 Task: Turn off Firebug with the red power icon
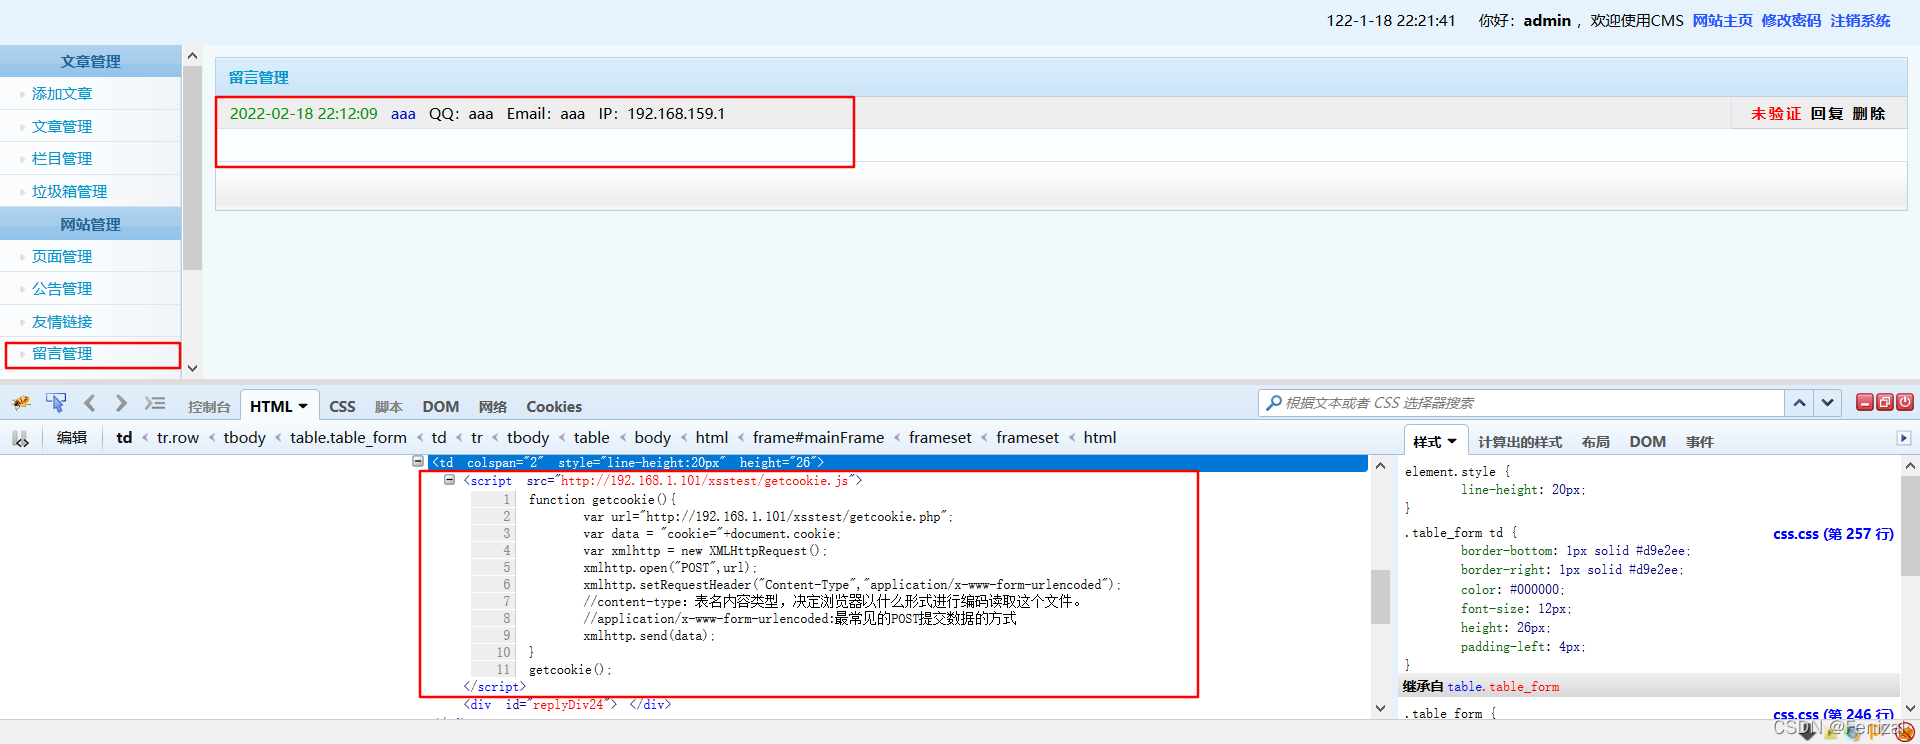click(x=1905, y=402)
